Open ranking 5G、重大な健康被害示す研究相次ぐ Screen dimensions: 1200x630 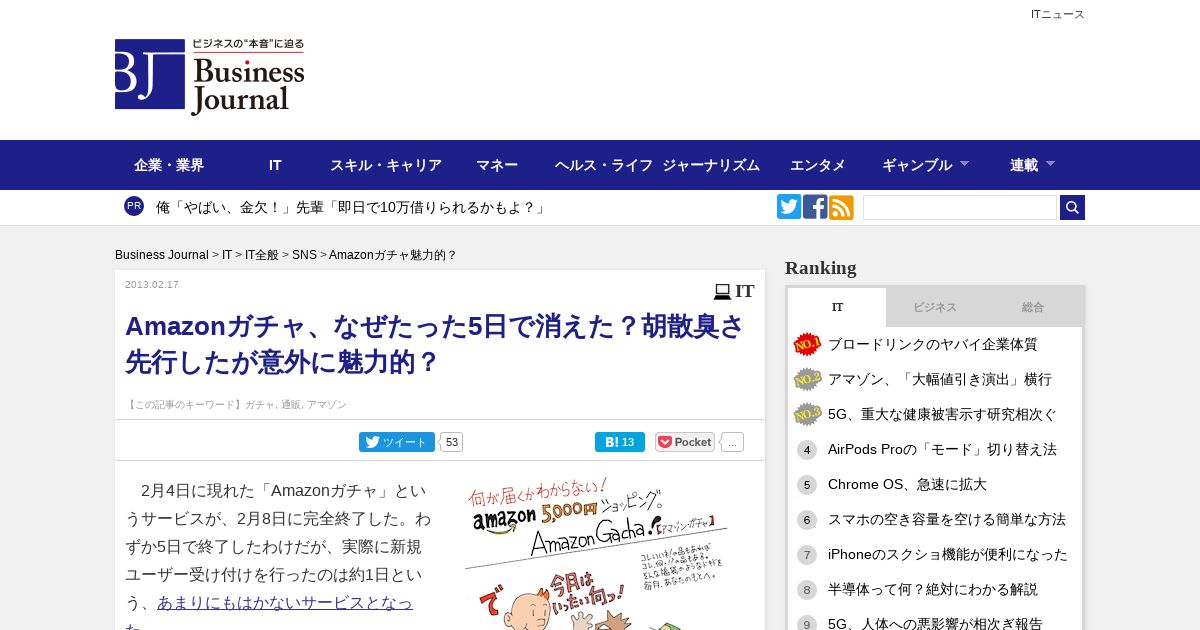point(942,415)
